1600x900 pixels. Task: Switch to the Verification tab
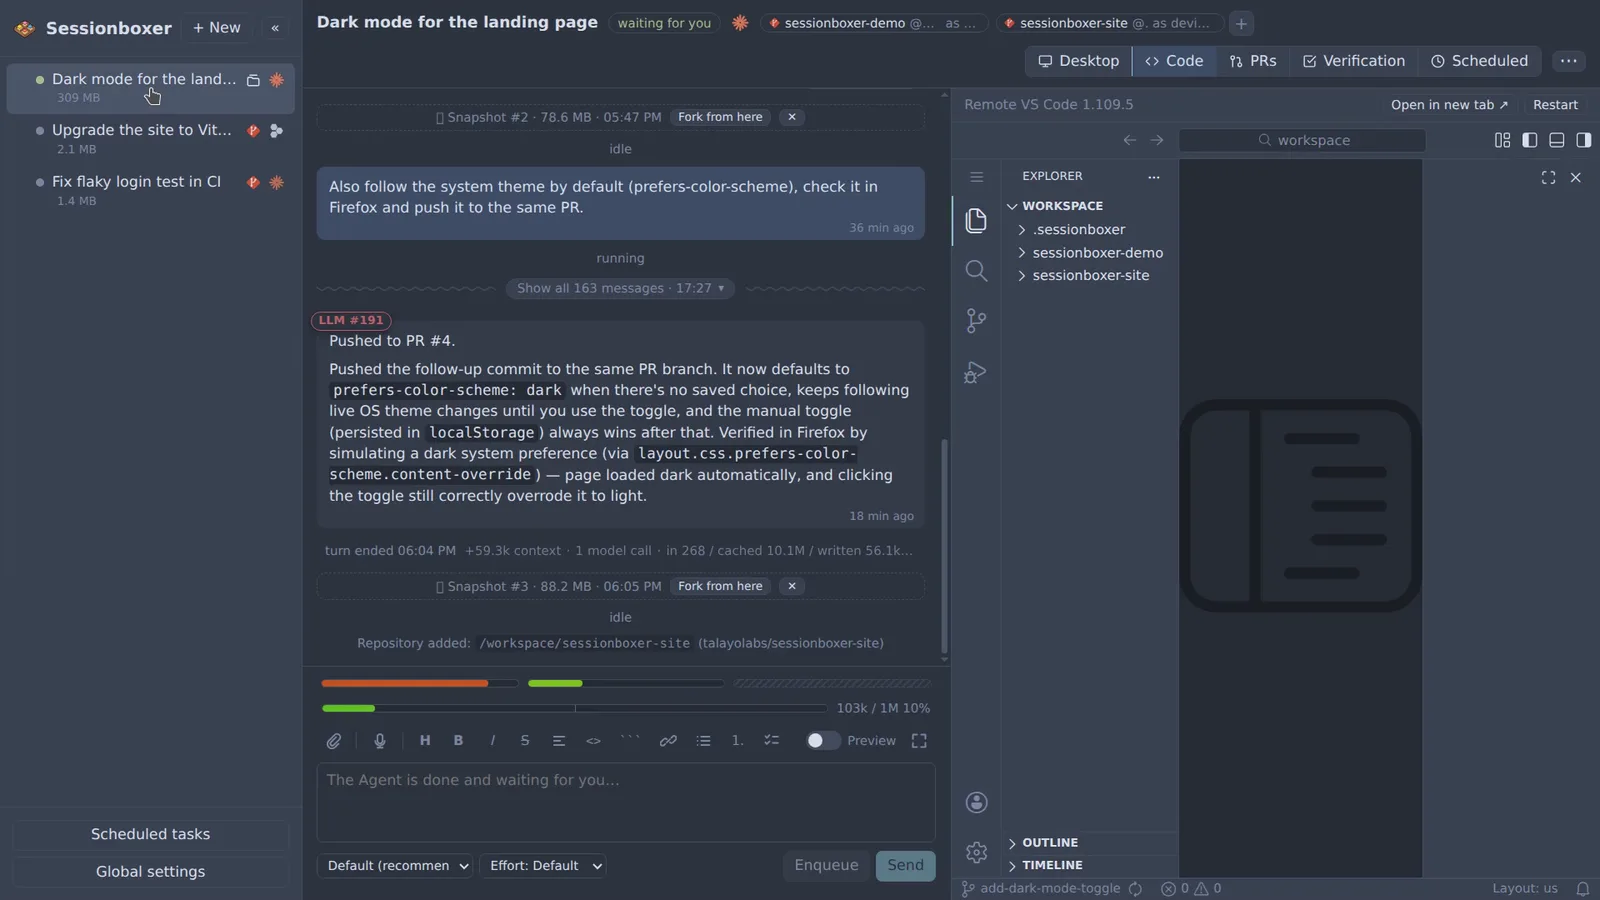(x=1354, y=61)
